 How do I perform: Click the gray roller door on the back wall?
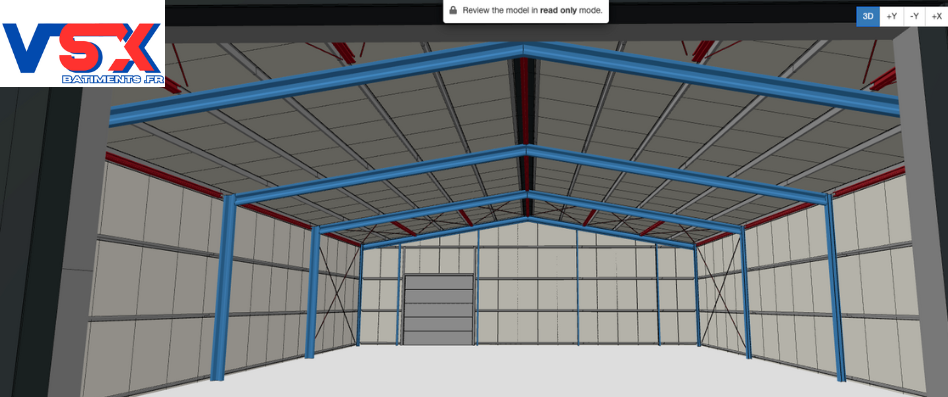(438, 309)
